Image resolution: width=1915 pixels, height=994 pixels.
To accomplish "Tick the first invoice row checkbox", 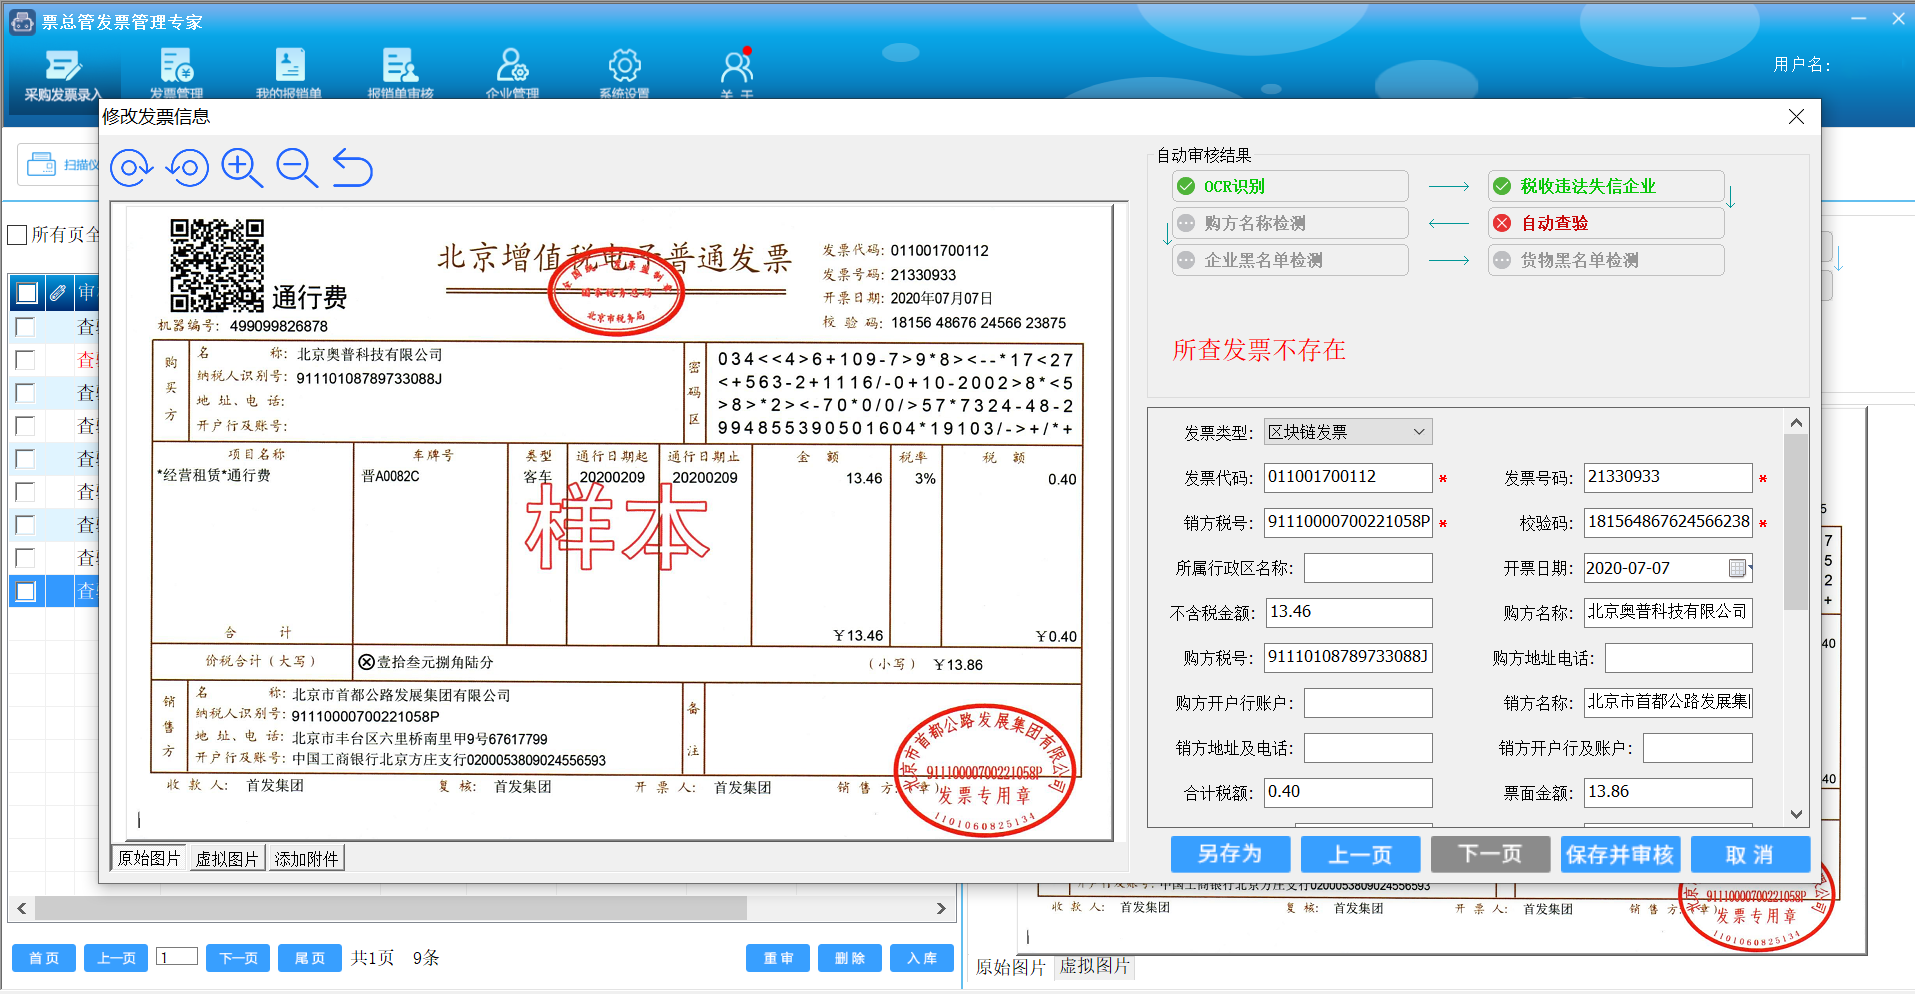I will (26, 326).
